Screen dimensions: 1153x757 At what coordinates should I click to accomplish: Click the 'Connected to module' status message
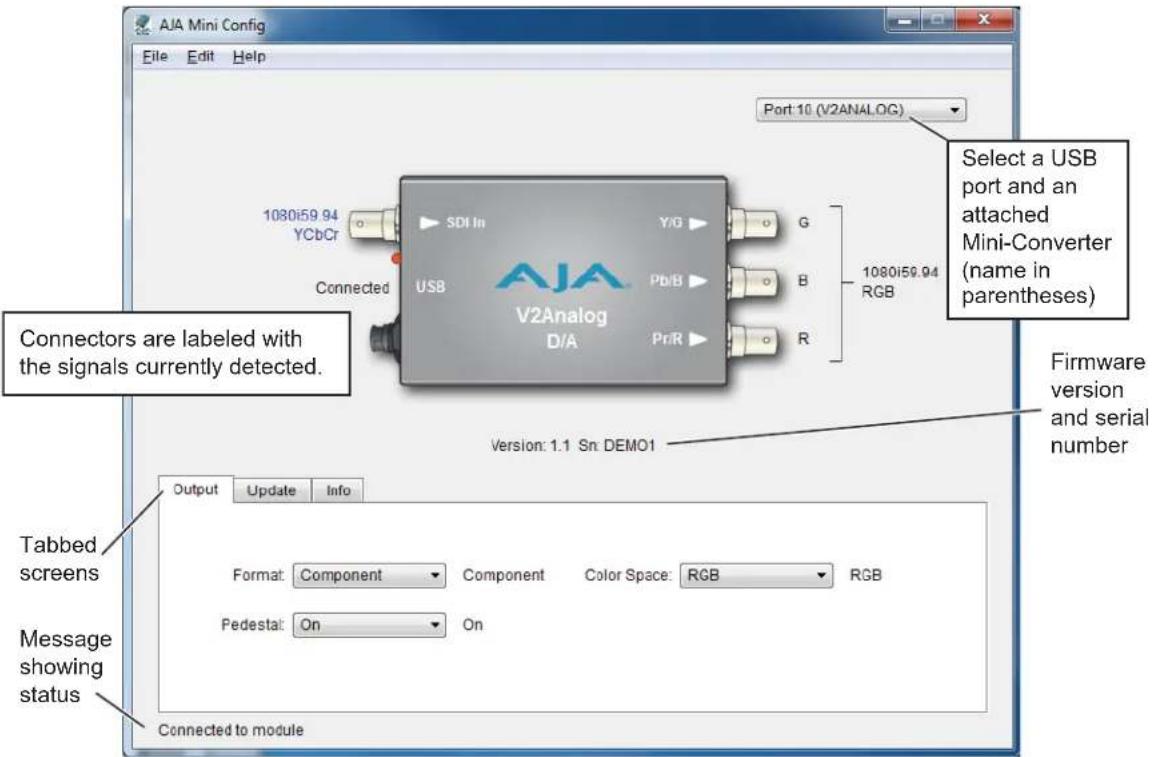click(x=231, y=730)
